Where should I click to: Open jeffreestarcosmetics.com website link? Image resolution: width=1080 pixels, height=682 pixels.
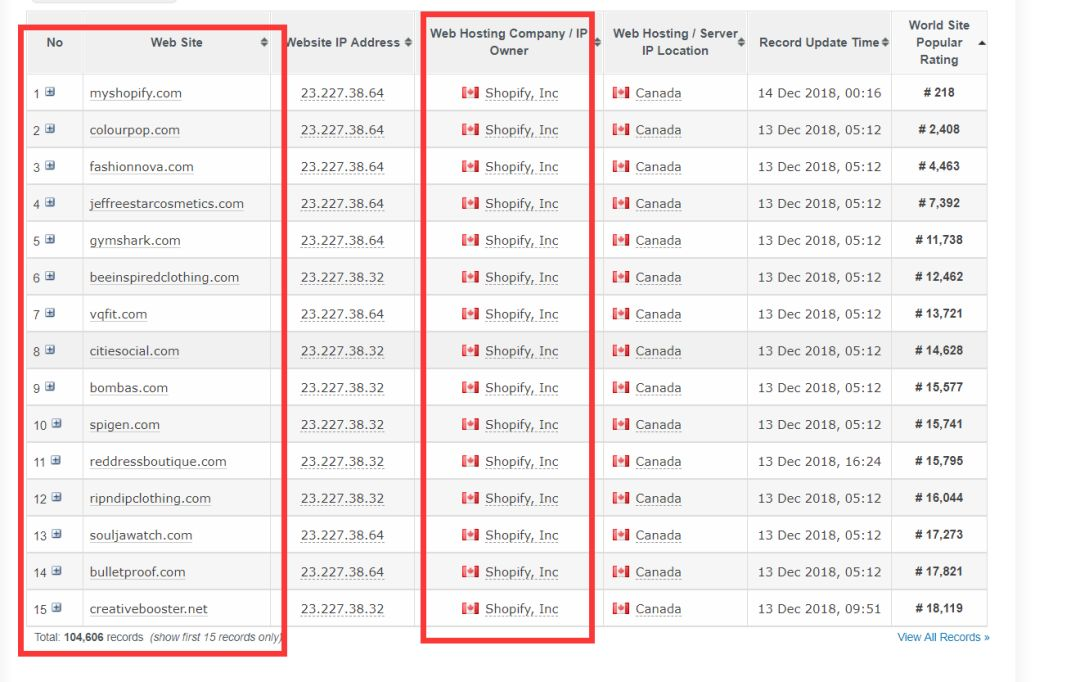coord(166,204)
